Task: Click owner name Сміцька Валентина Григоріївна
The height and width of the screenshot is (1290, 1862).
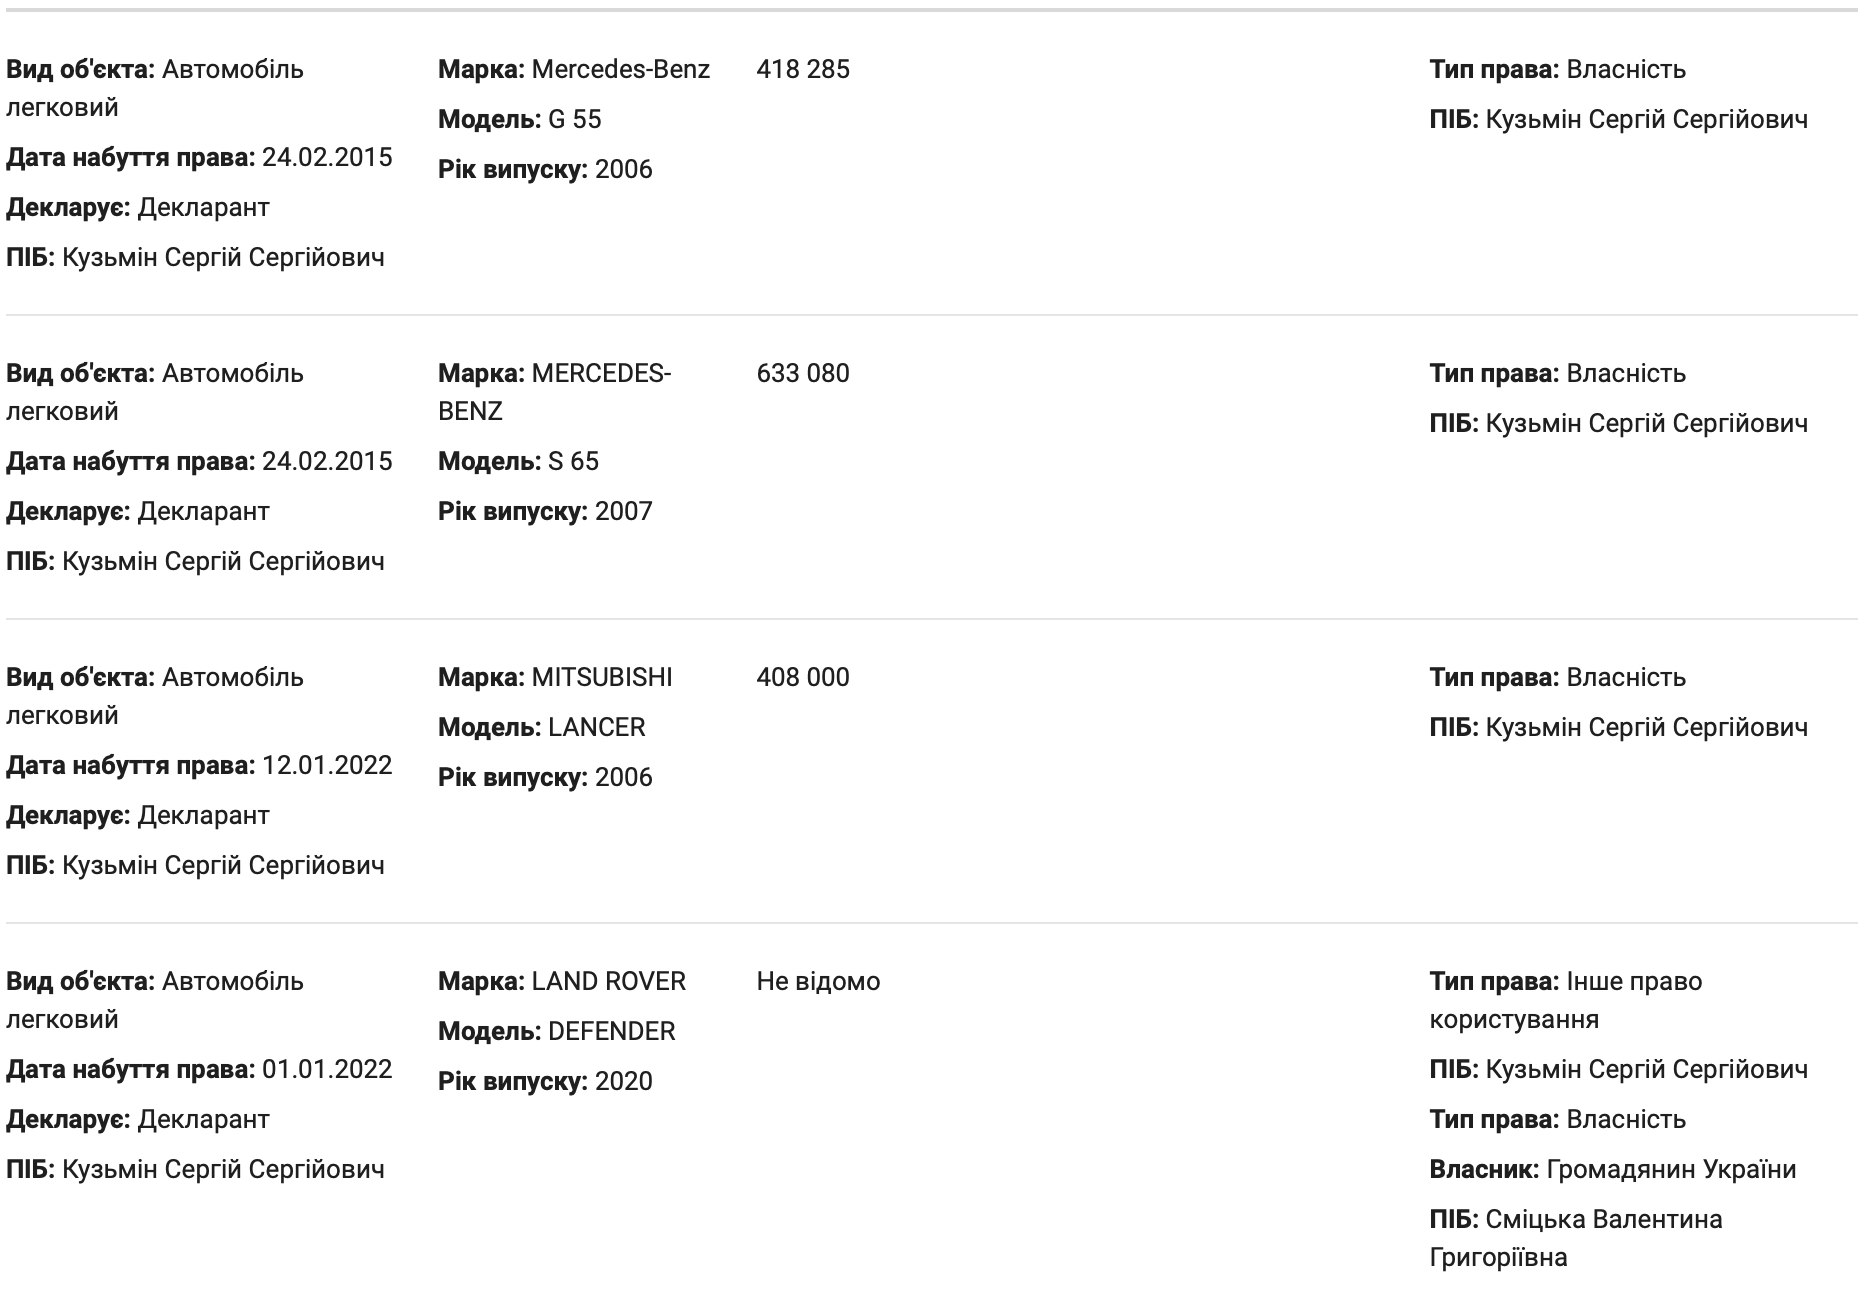Action: click(x=1603, y=1219)
